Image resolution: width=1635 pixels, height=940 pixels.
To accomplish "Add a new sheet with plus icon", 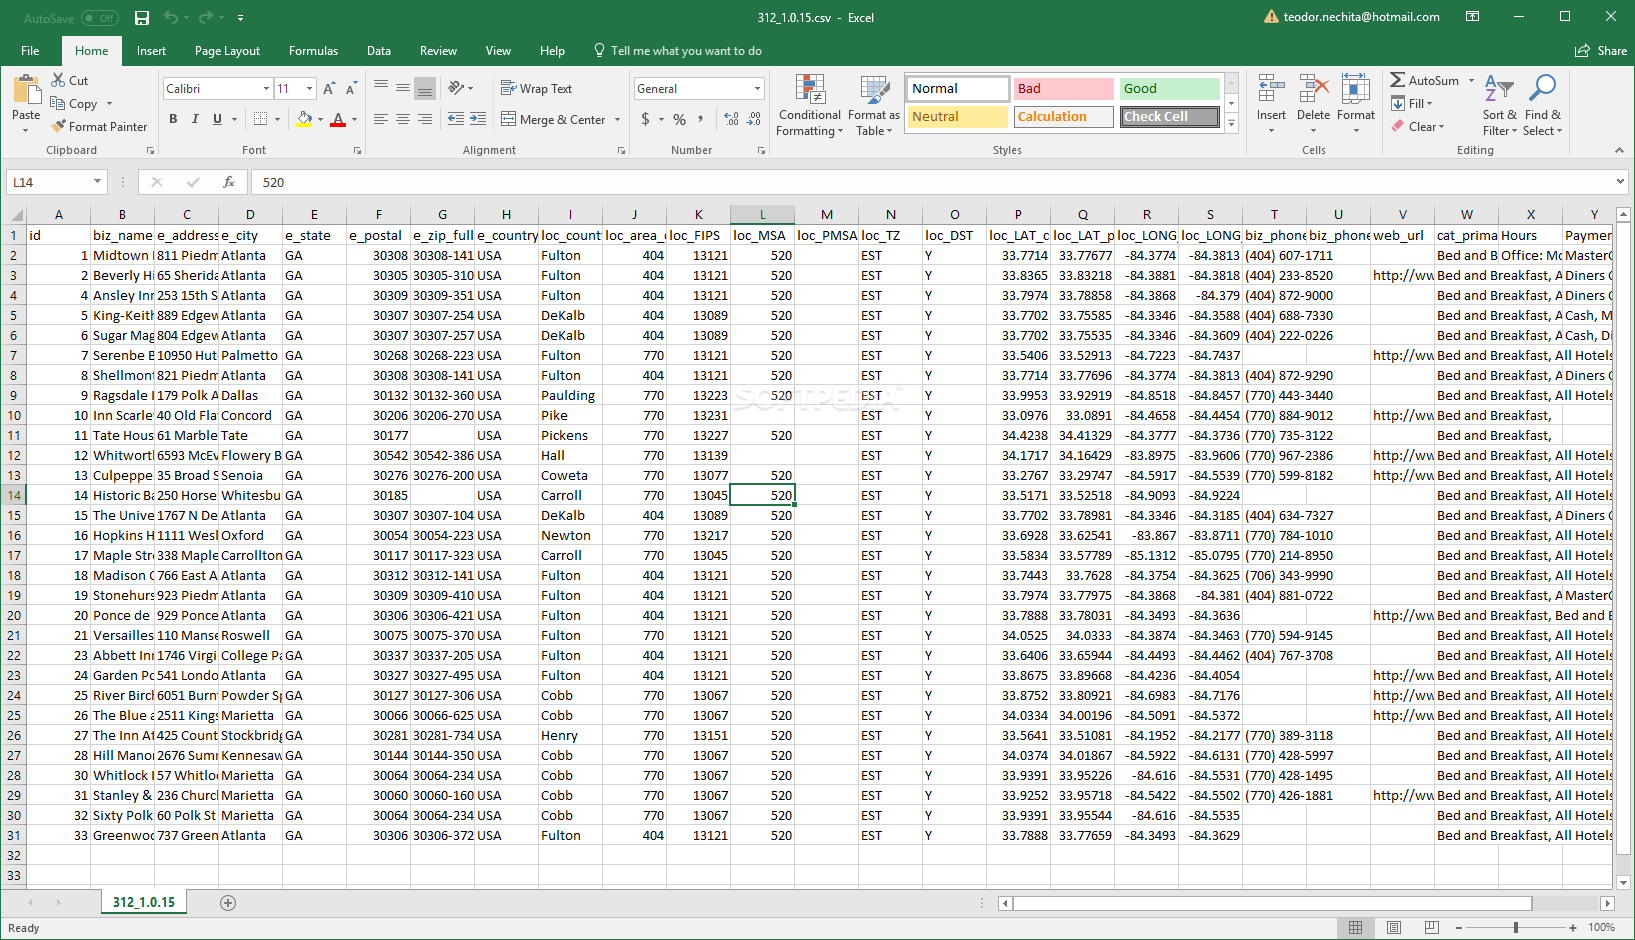I will (228, 903).
